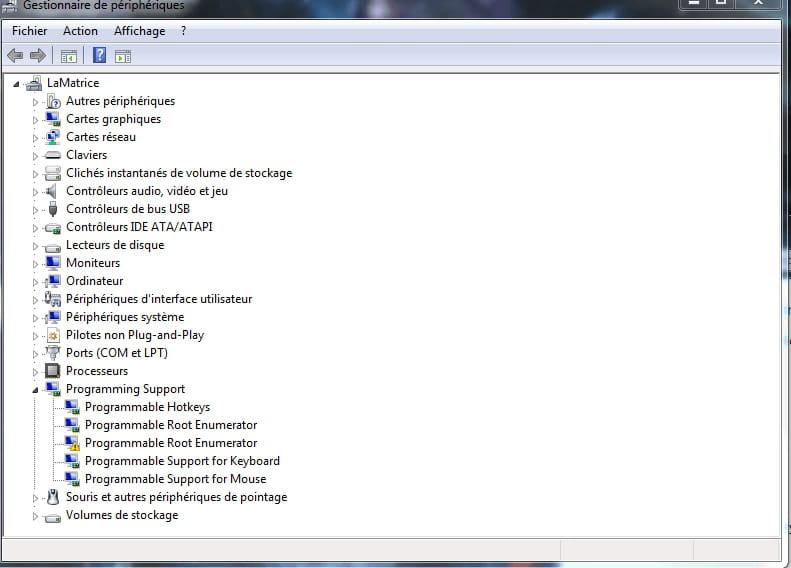791x568 pixels.
Task: Click the Périphériques système icon
Action: coord(53,317)
